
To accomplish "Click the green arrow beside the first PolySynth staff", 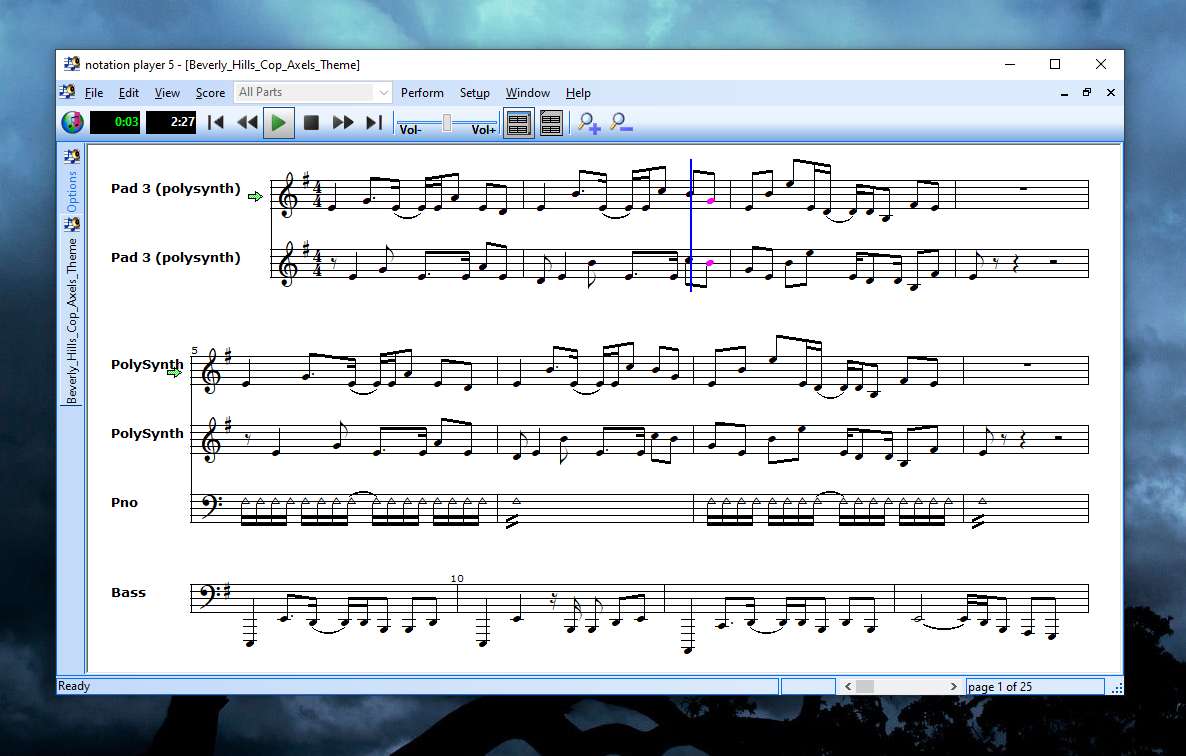I will click(x=175, y=372).
